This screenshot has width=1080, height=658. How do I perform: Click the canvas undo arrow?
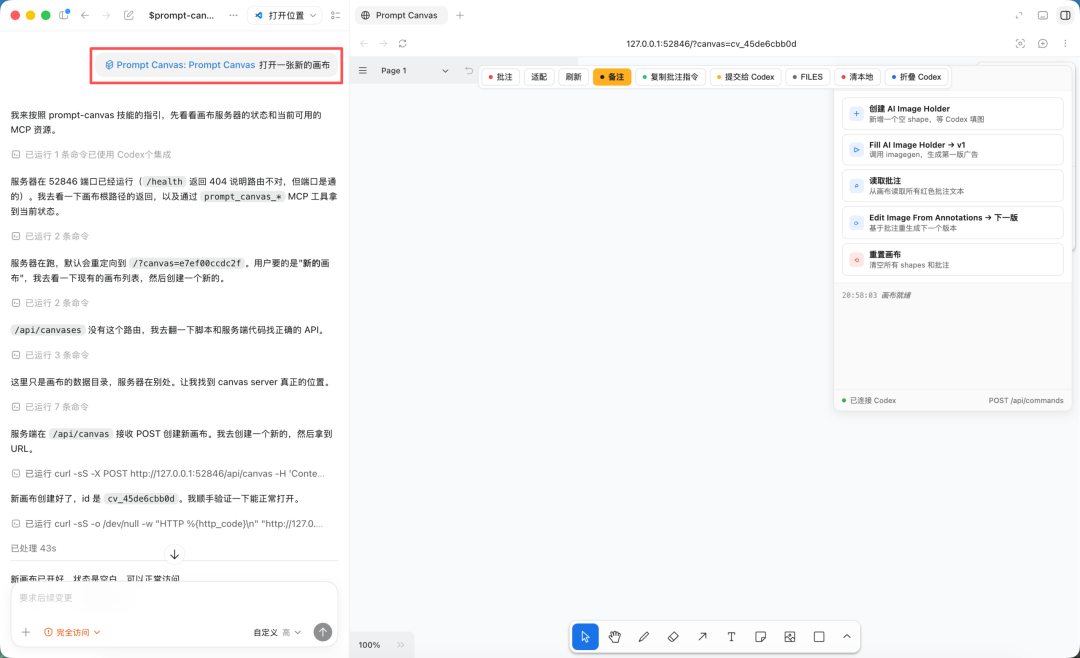click(x=469, y=70)
